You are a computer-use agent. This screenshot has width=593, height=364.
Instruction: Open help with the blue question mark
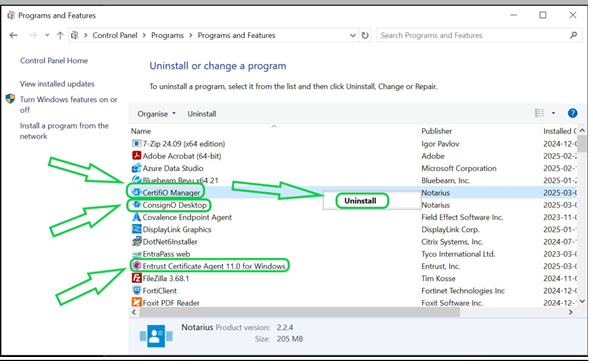click(572, 113)
